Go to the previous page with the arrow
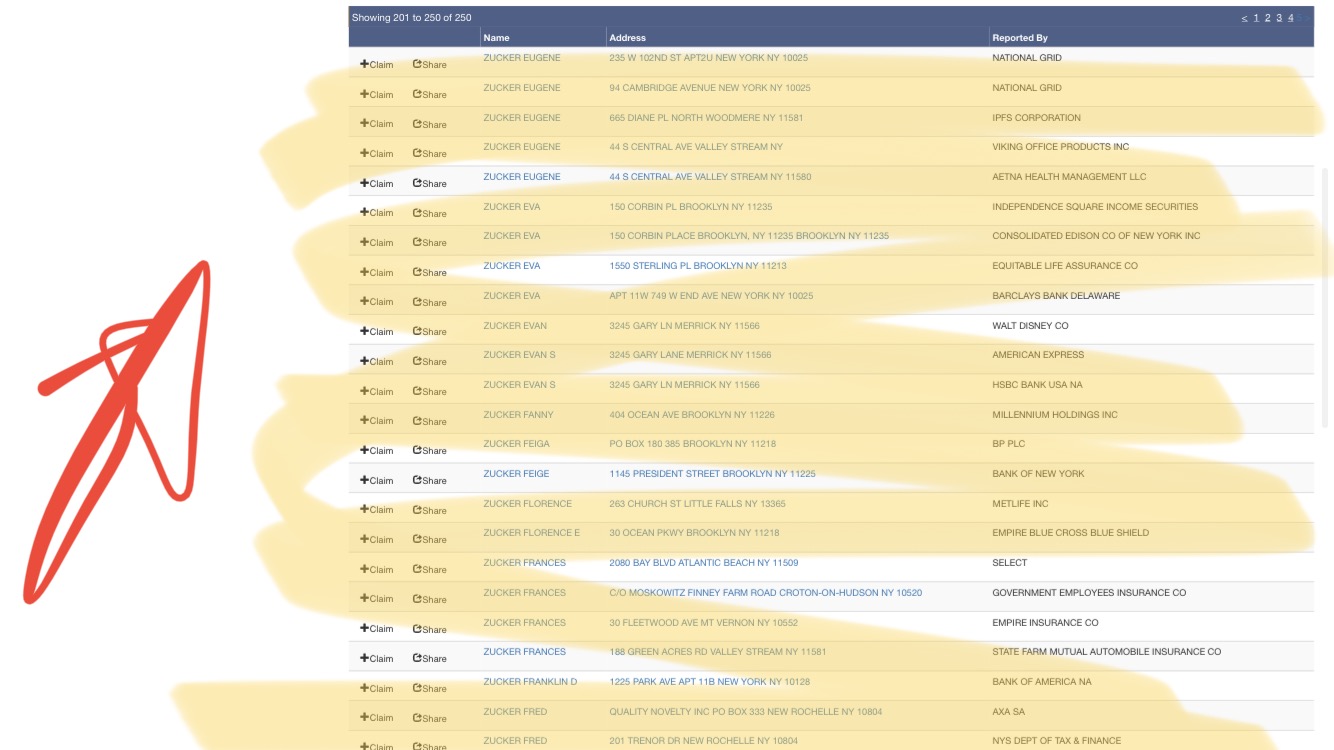Image resolution: width=1334 pixels, height=750 pixels. [1245, 18]
